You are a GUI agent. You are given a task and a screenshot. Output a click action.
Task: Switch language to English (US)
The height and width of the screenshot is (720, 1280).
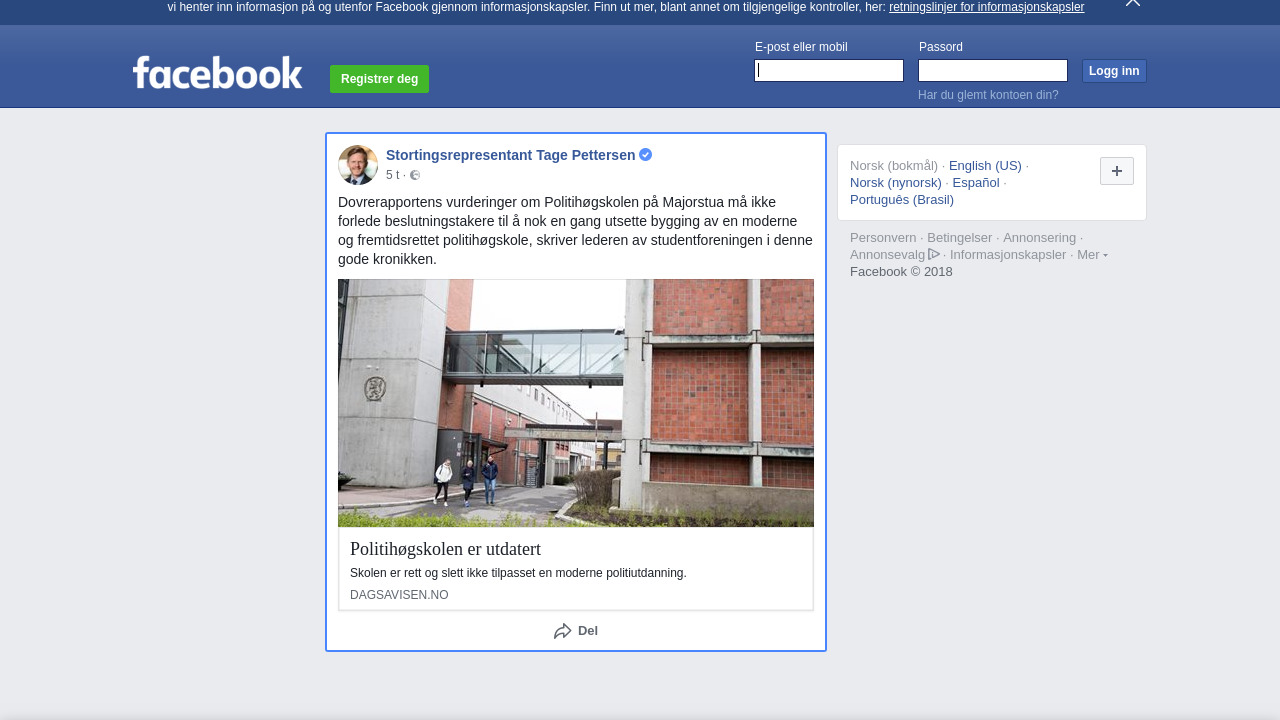pos(985,166)
